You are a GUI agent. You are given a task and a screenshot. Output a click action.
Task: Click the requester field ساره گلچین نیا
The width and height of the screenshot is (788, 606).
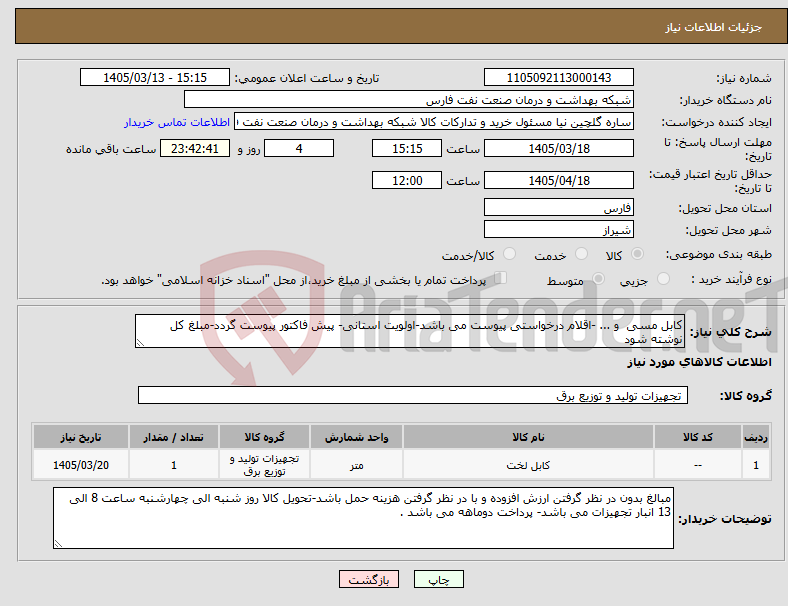click(434, 122)
